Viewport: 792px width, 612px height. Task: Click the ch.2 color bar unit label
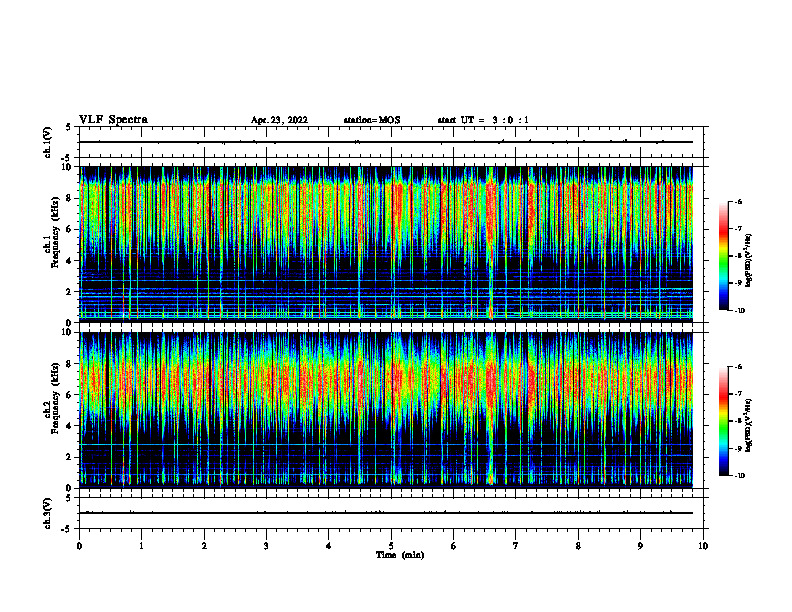(x=749, y=426)
